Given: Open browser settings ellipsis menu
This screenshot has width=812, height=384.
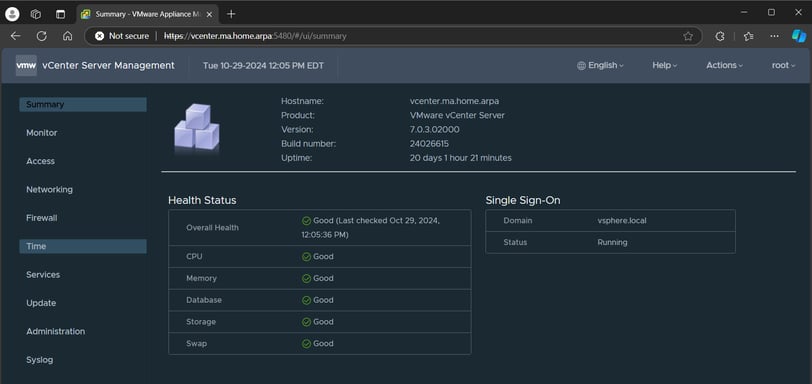Looking at the screenshot, I should click(774, 36).
